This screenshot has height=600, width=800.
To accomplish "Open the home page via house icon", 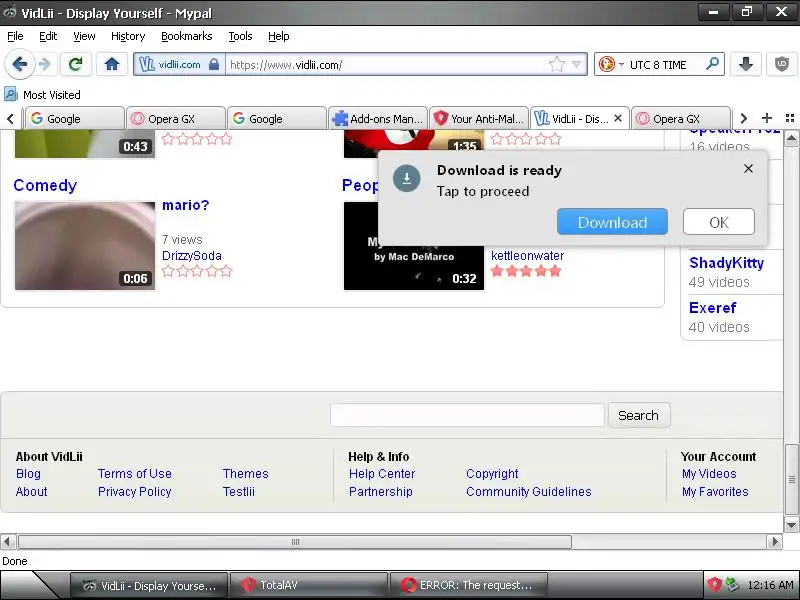I will pyautogui.click(x=112, y=64).
